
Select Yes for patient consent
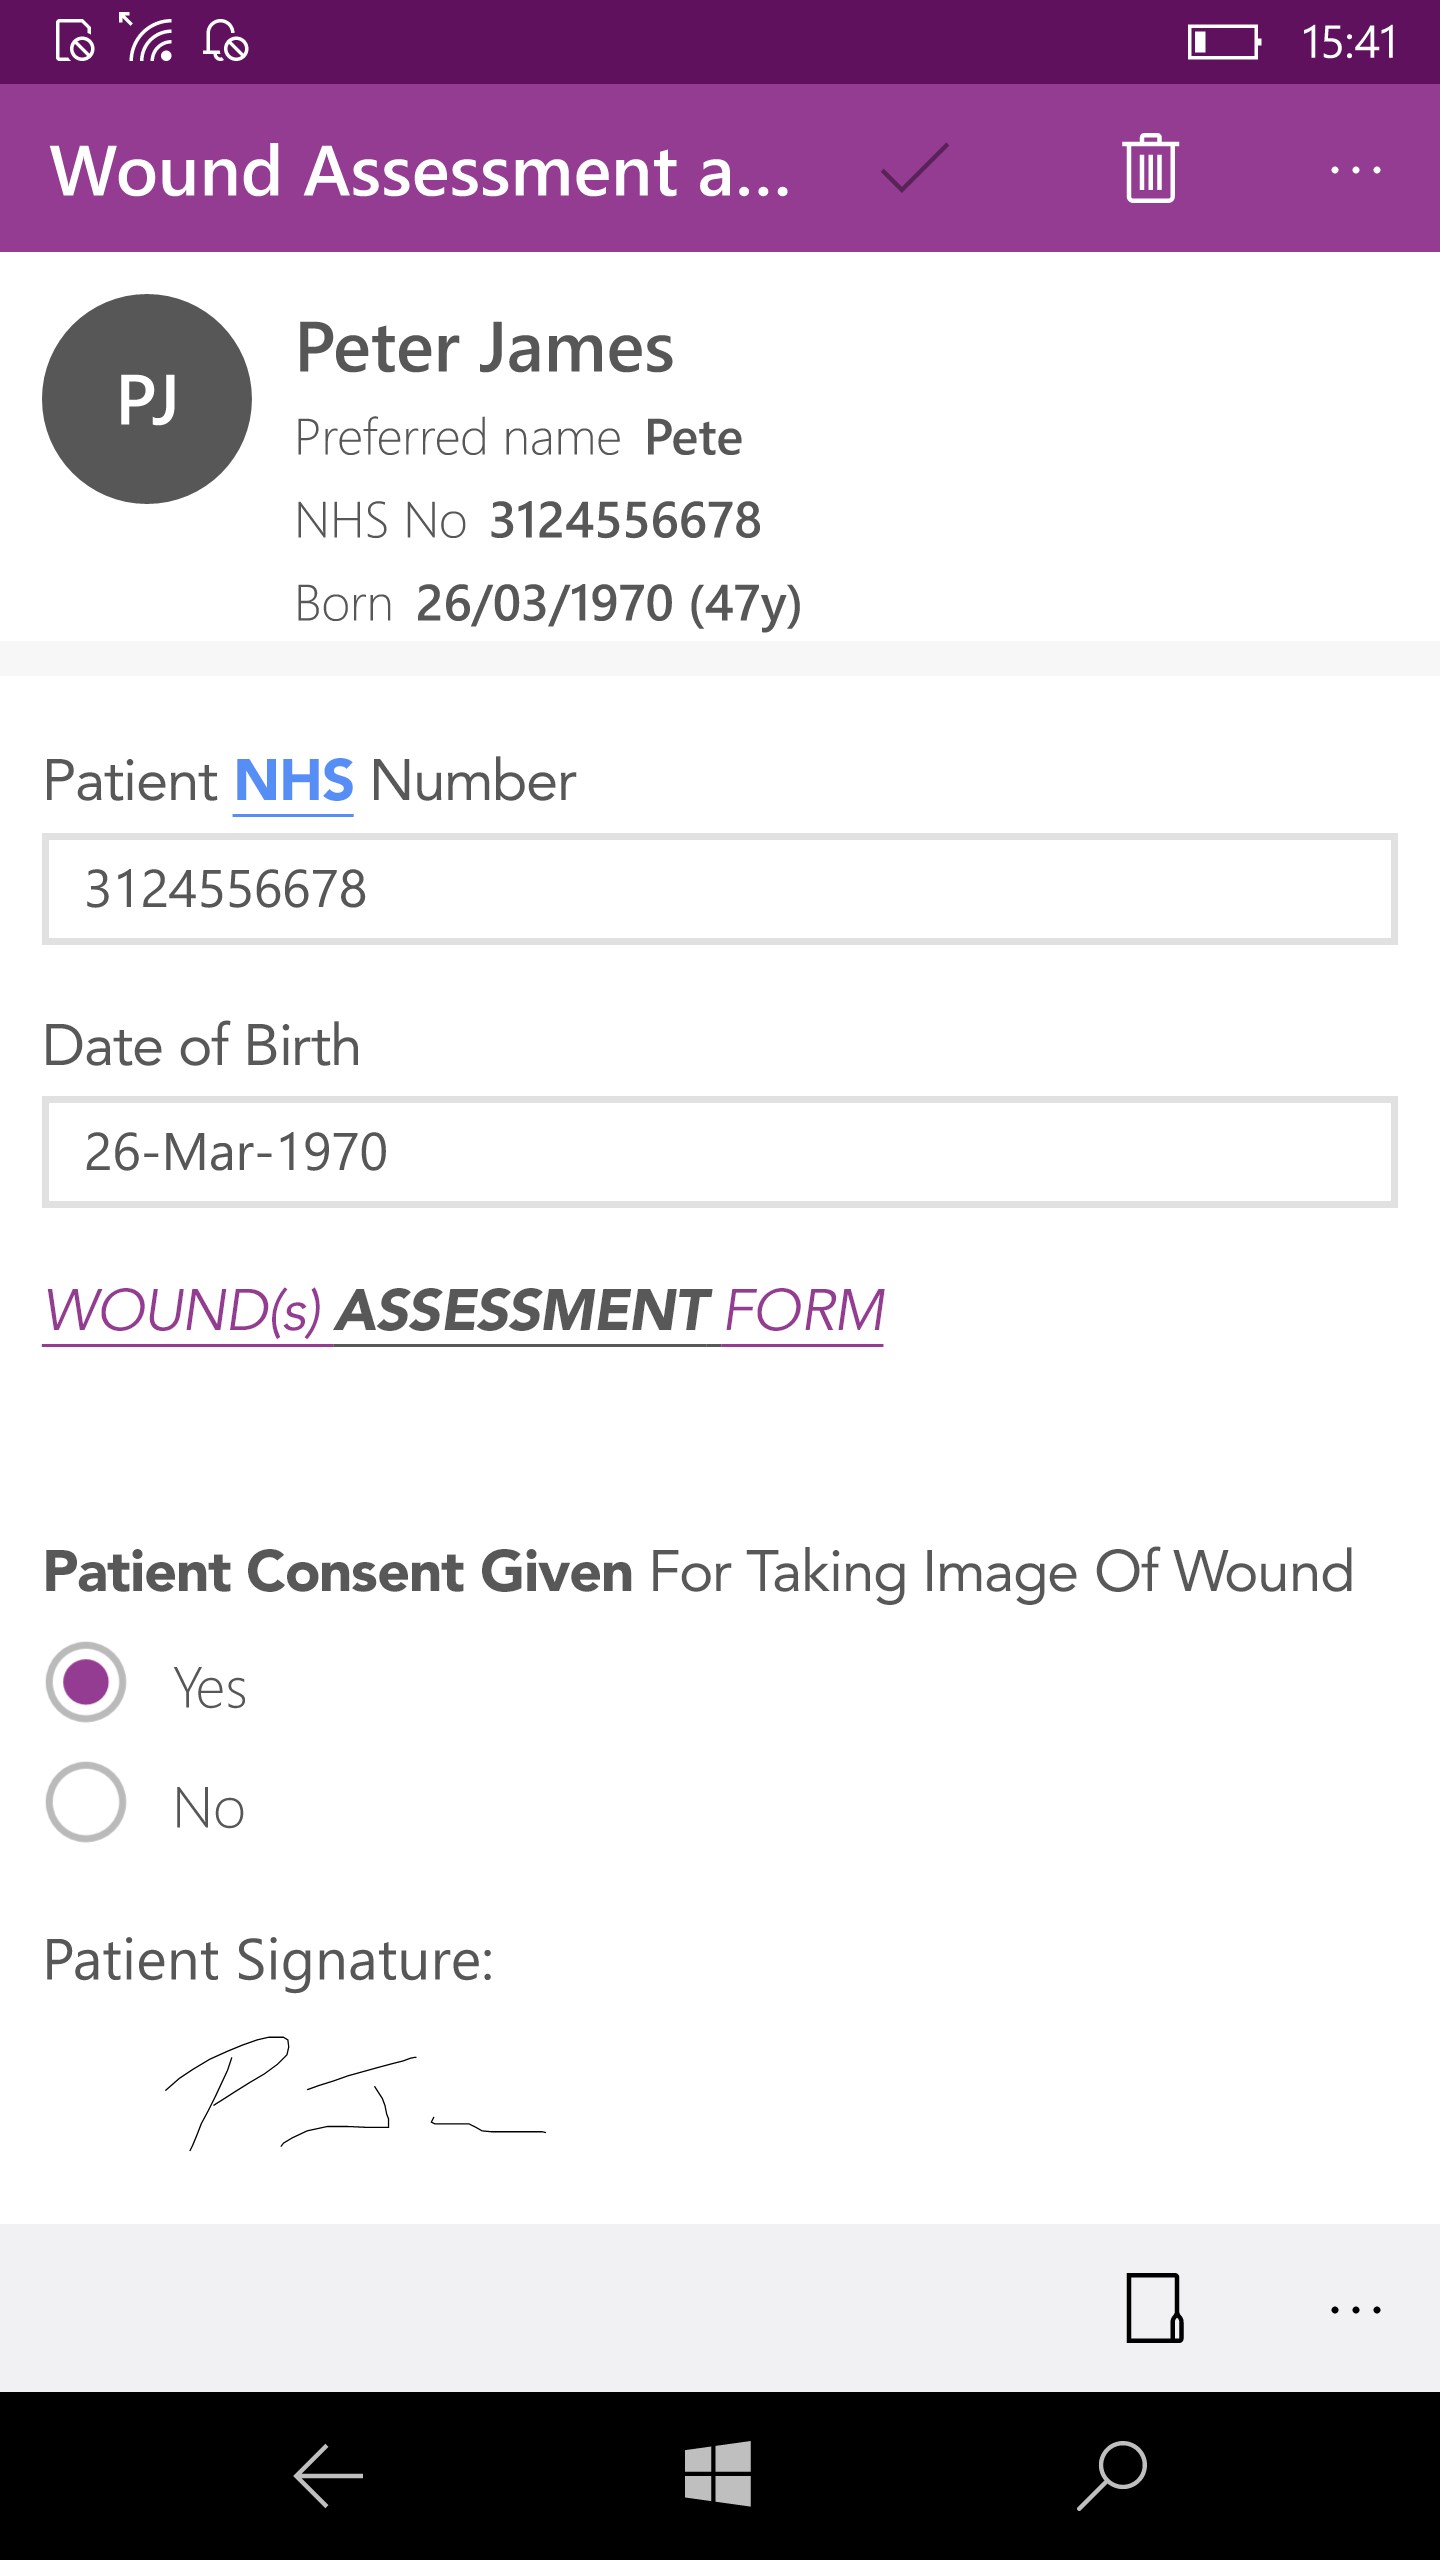pyautogui.click(x=86, y=1682)
